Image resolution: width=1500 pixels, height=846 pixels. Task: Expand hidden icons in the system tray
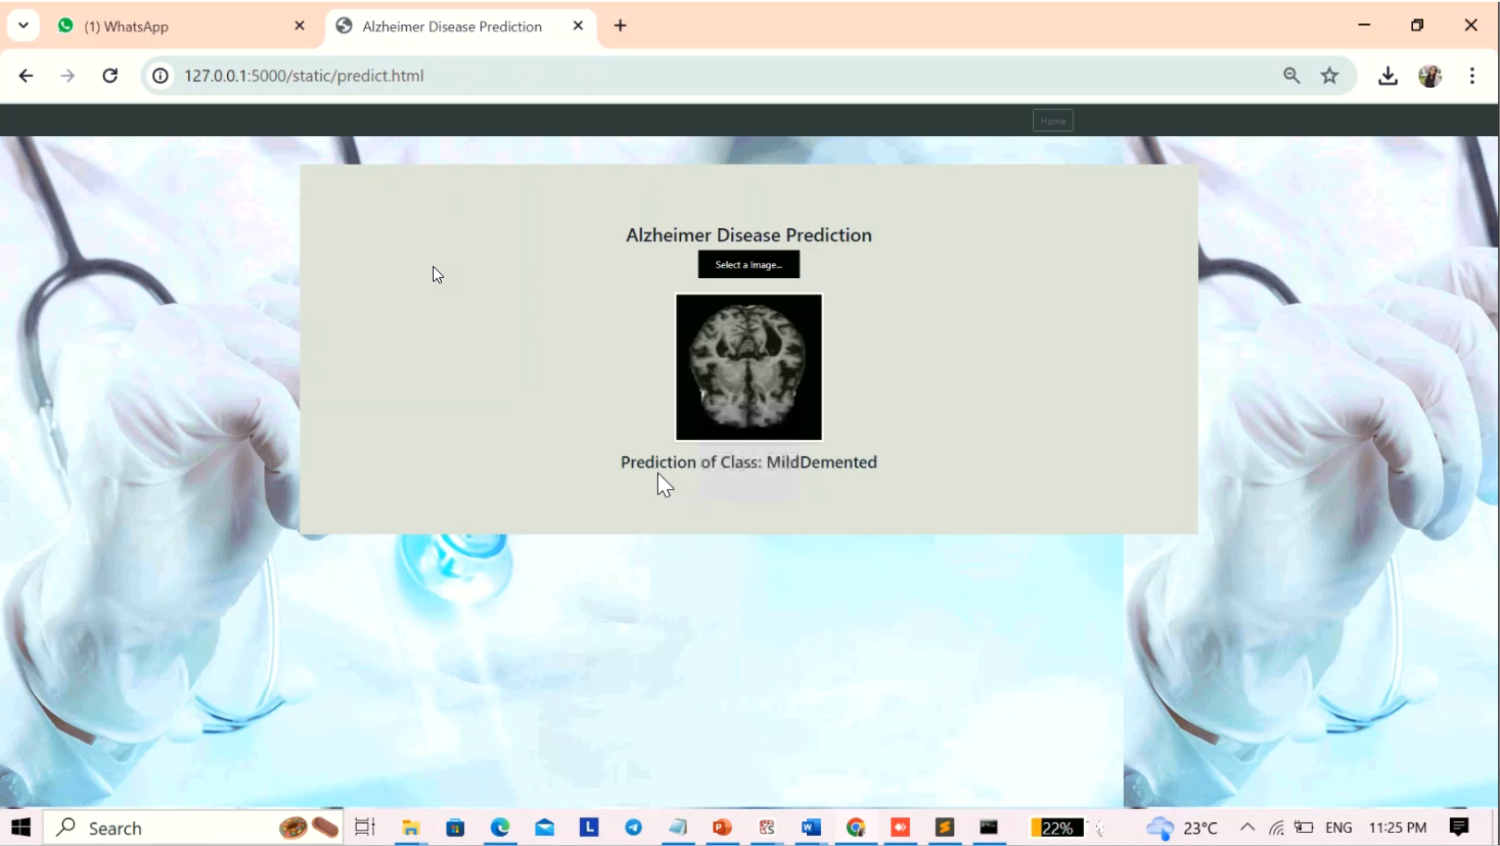point(1247,827)
